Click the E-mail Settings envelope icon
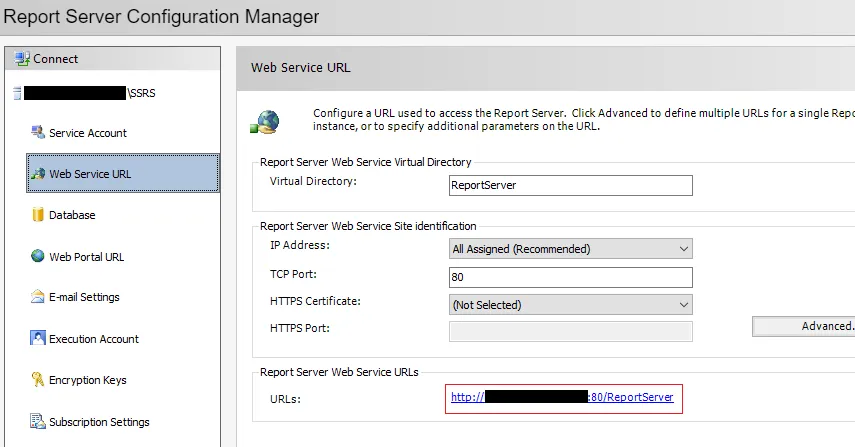The image size is (855, 447). click(39, 297)
